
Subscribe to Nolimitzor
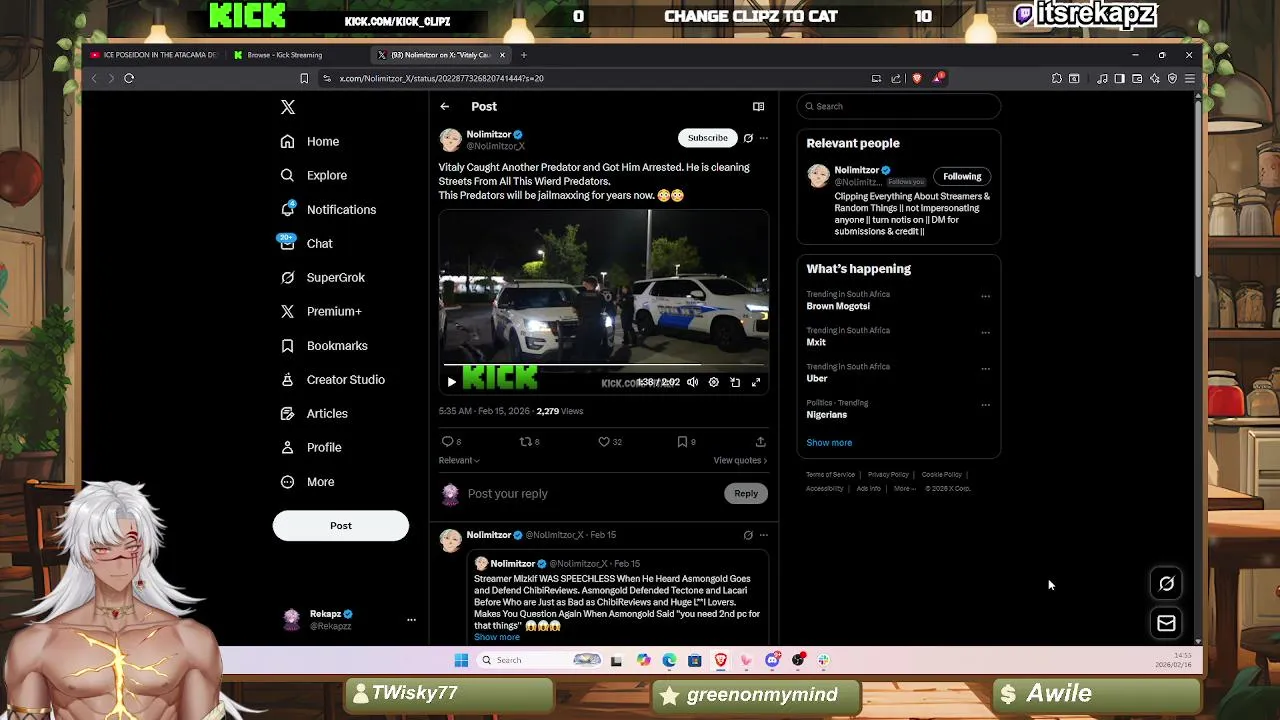[x=707, y=138]
